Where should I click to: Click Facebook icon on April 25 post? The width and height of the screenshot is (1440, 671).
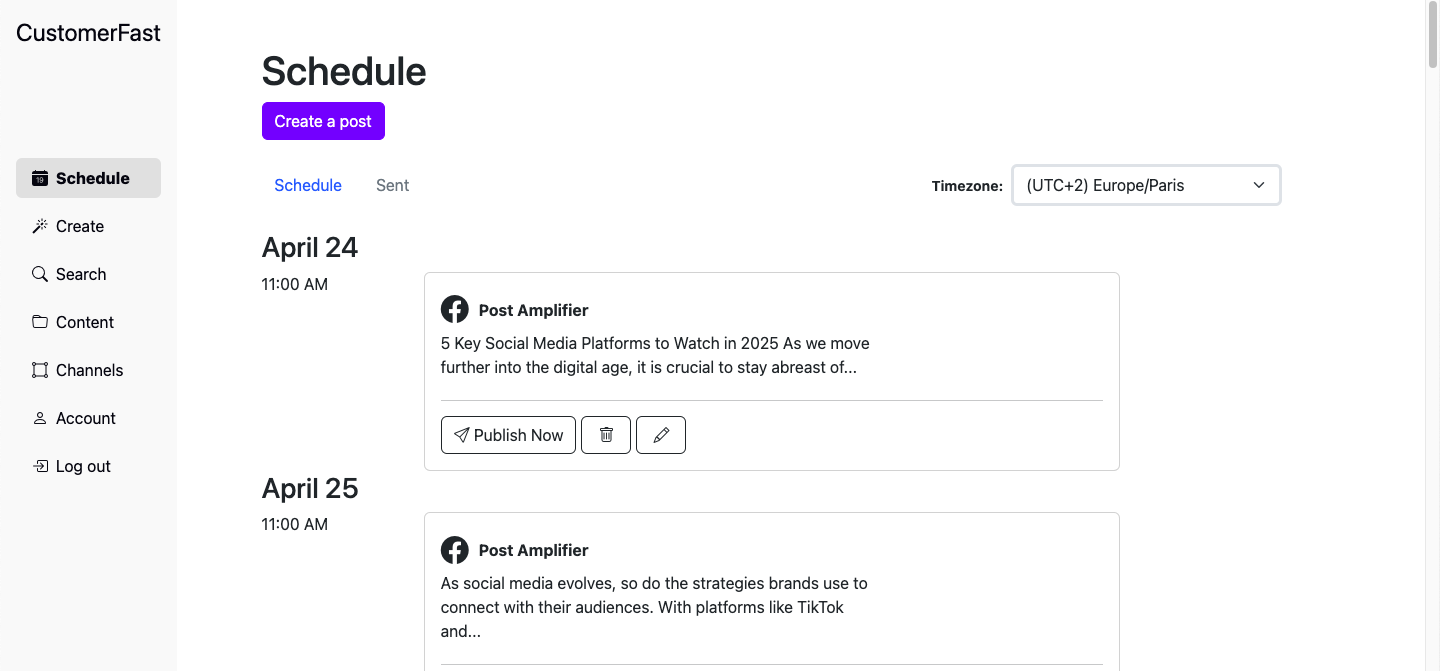455,550
